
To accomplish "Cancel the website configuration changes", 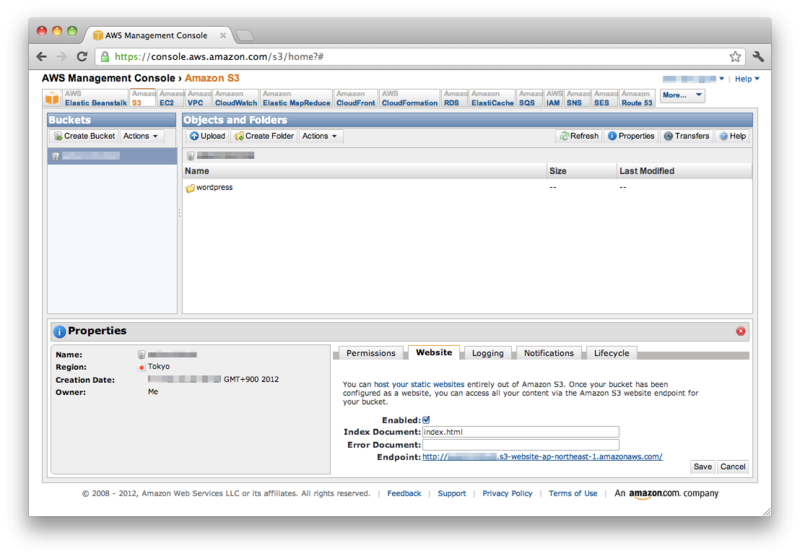I will click(x=733, y=467).
